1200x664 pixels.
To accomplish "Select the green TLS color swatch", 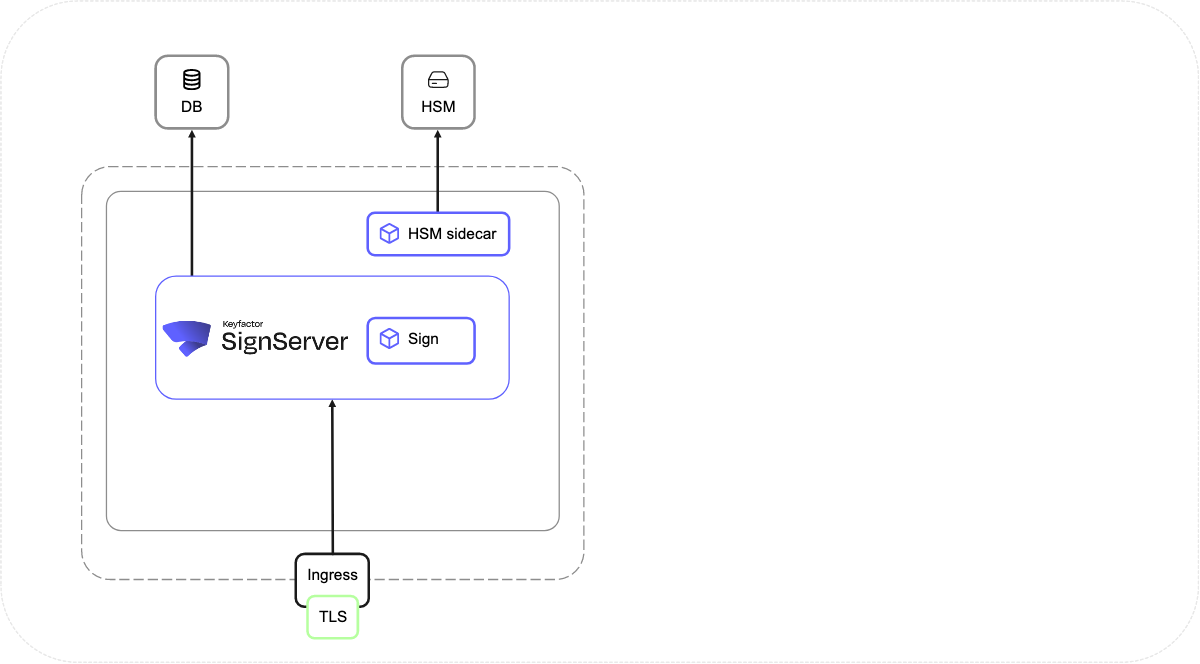I will (x=332, y=617).
